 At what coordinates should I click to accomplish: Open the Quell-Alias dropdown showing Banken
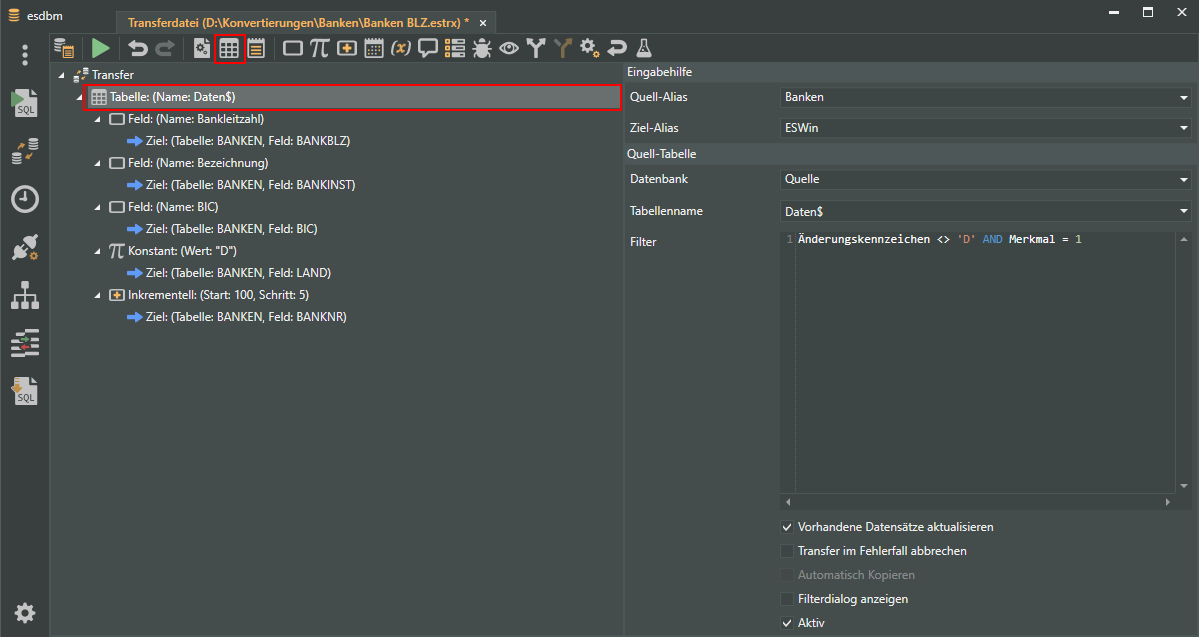[x=985, y=97]
